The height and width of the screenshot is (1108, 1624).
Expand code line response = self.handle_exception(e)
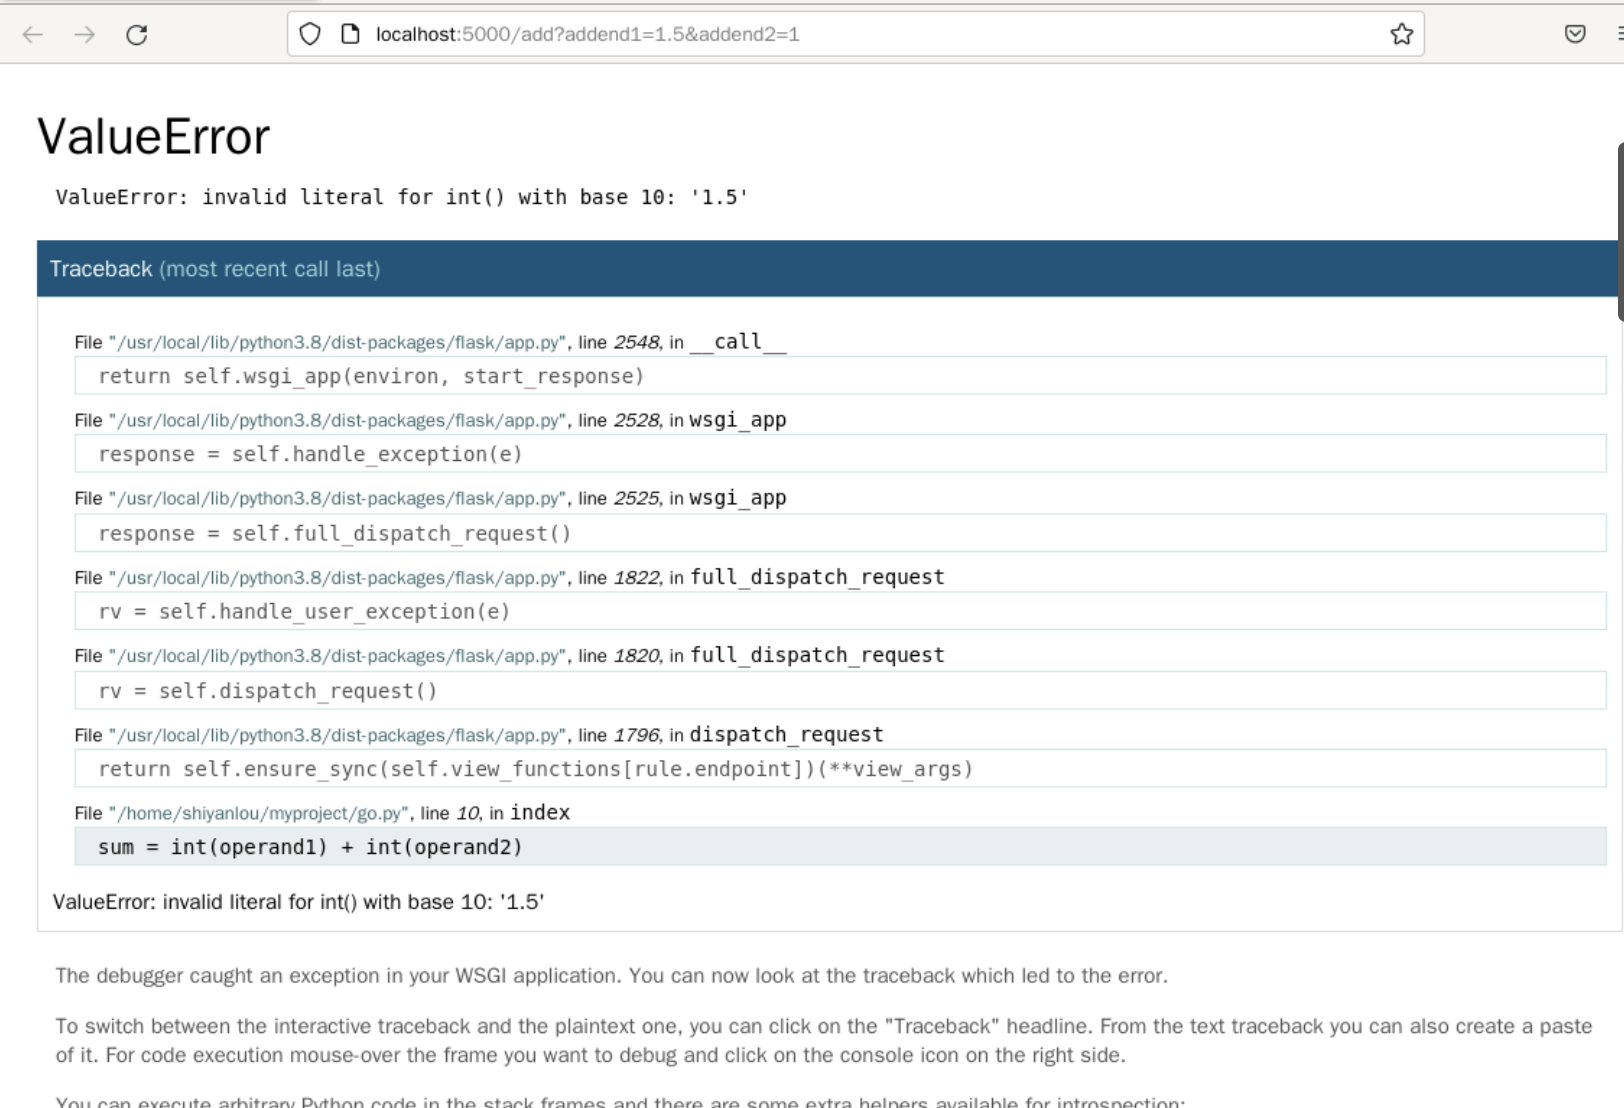click(x=840, y=454)
